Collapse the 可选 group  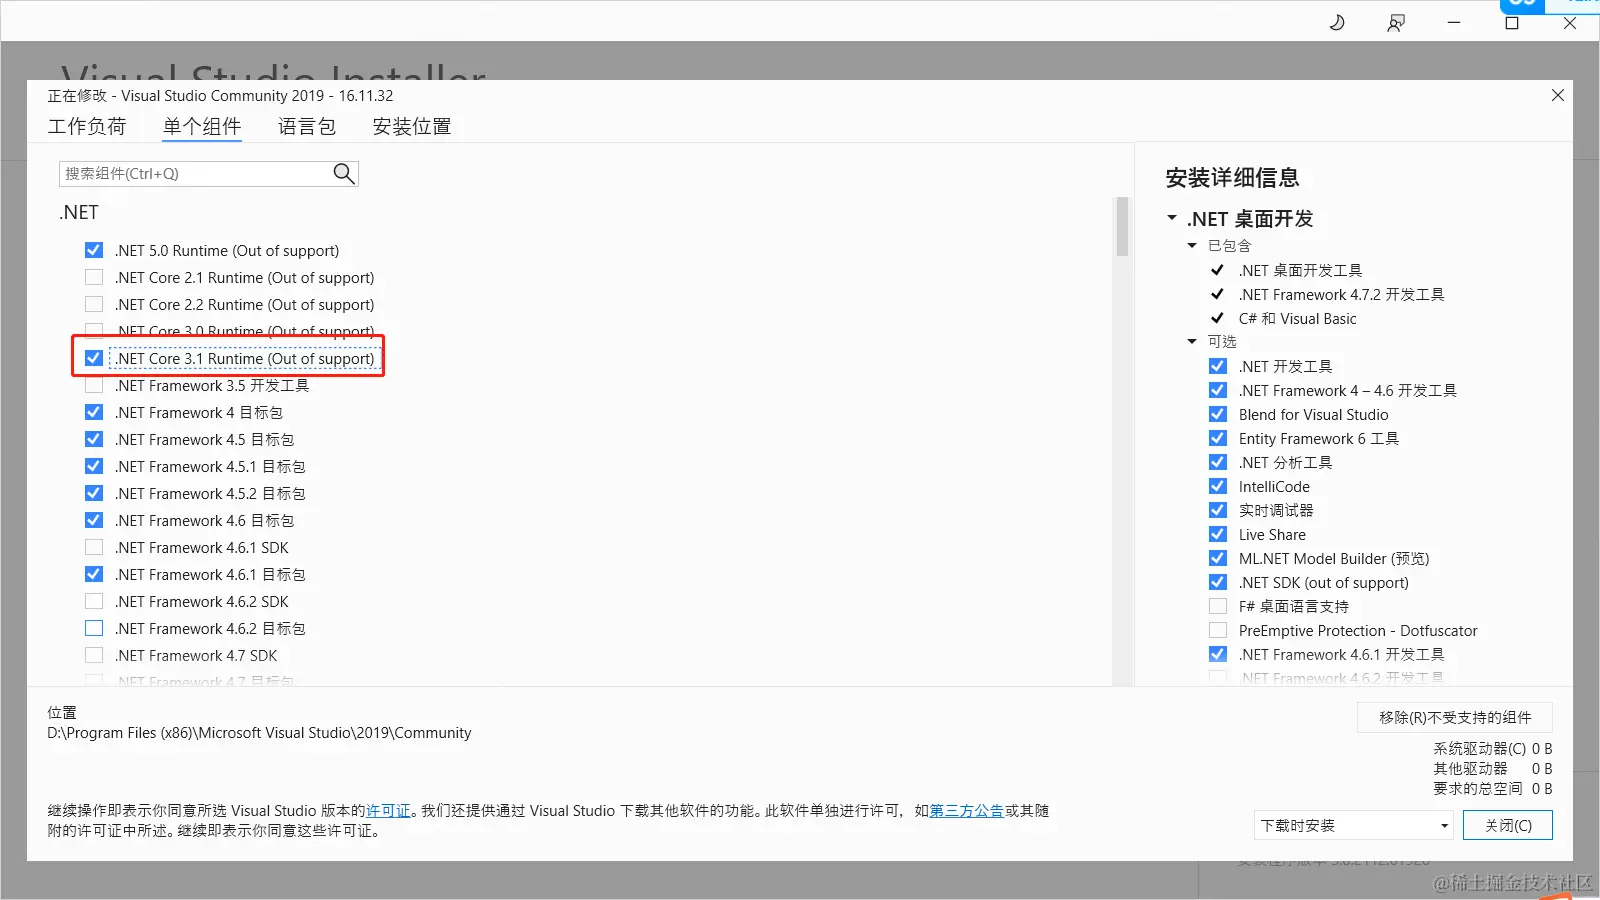1192,341
